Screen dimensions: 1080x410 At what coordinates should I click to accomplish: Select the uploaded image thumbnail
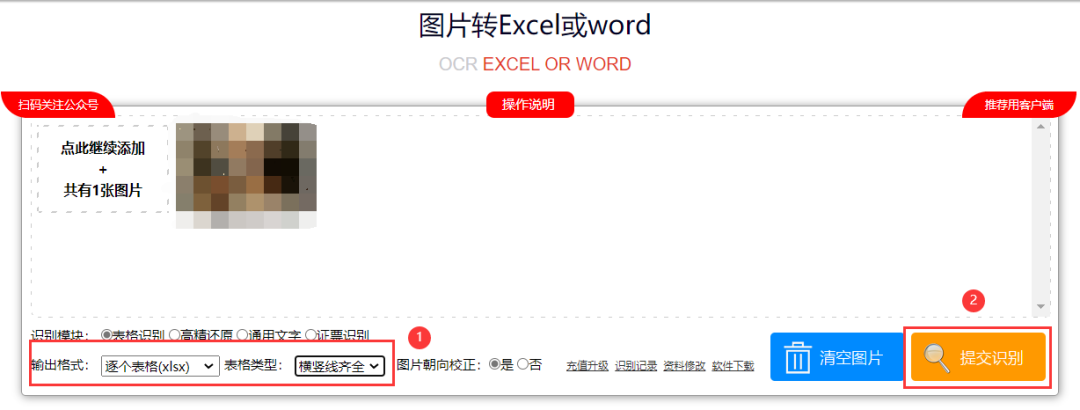coord(247,176)
